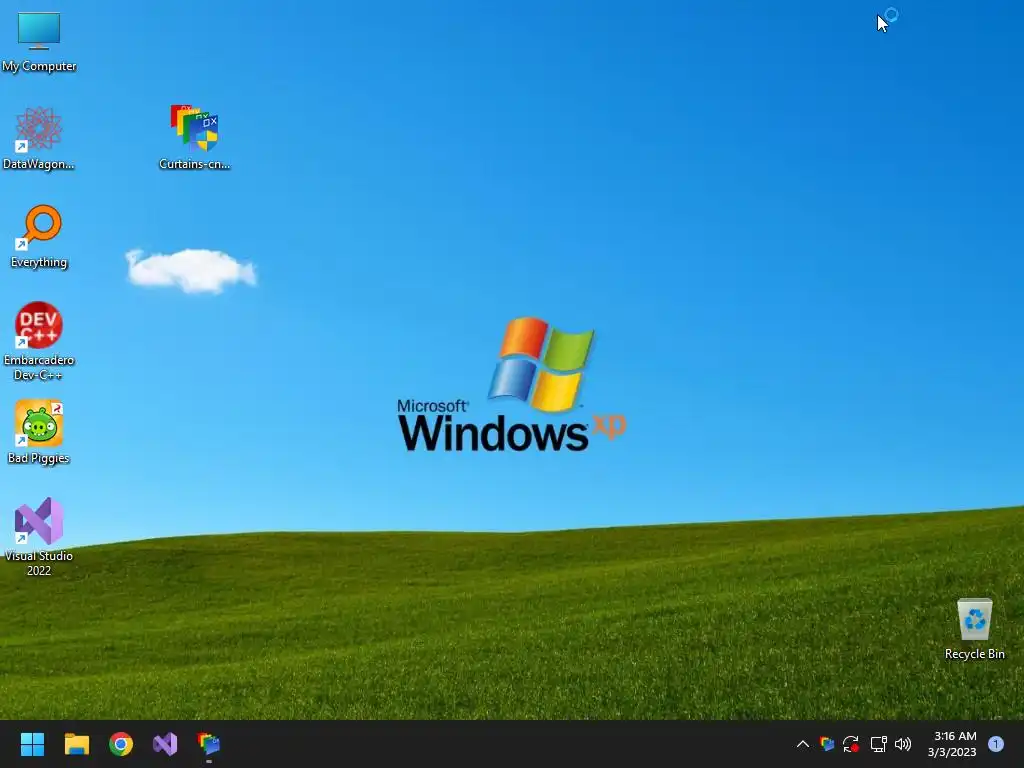The height and width of the screenshot is (768, 1024).
Task: Open Visual Studio from the taskbar
Action: [165, 744]
